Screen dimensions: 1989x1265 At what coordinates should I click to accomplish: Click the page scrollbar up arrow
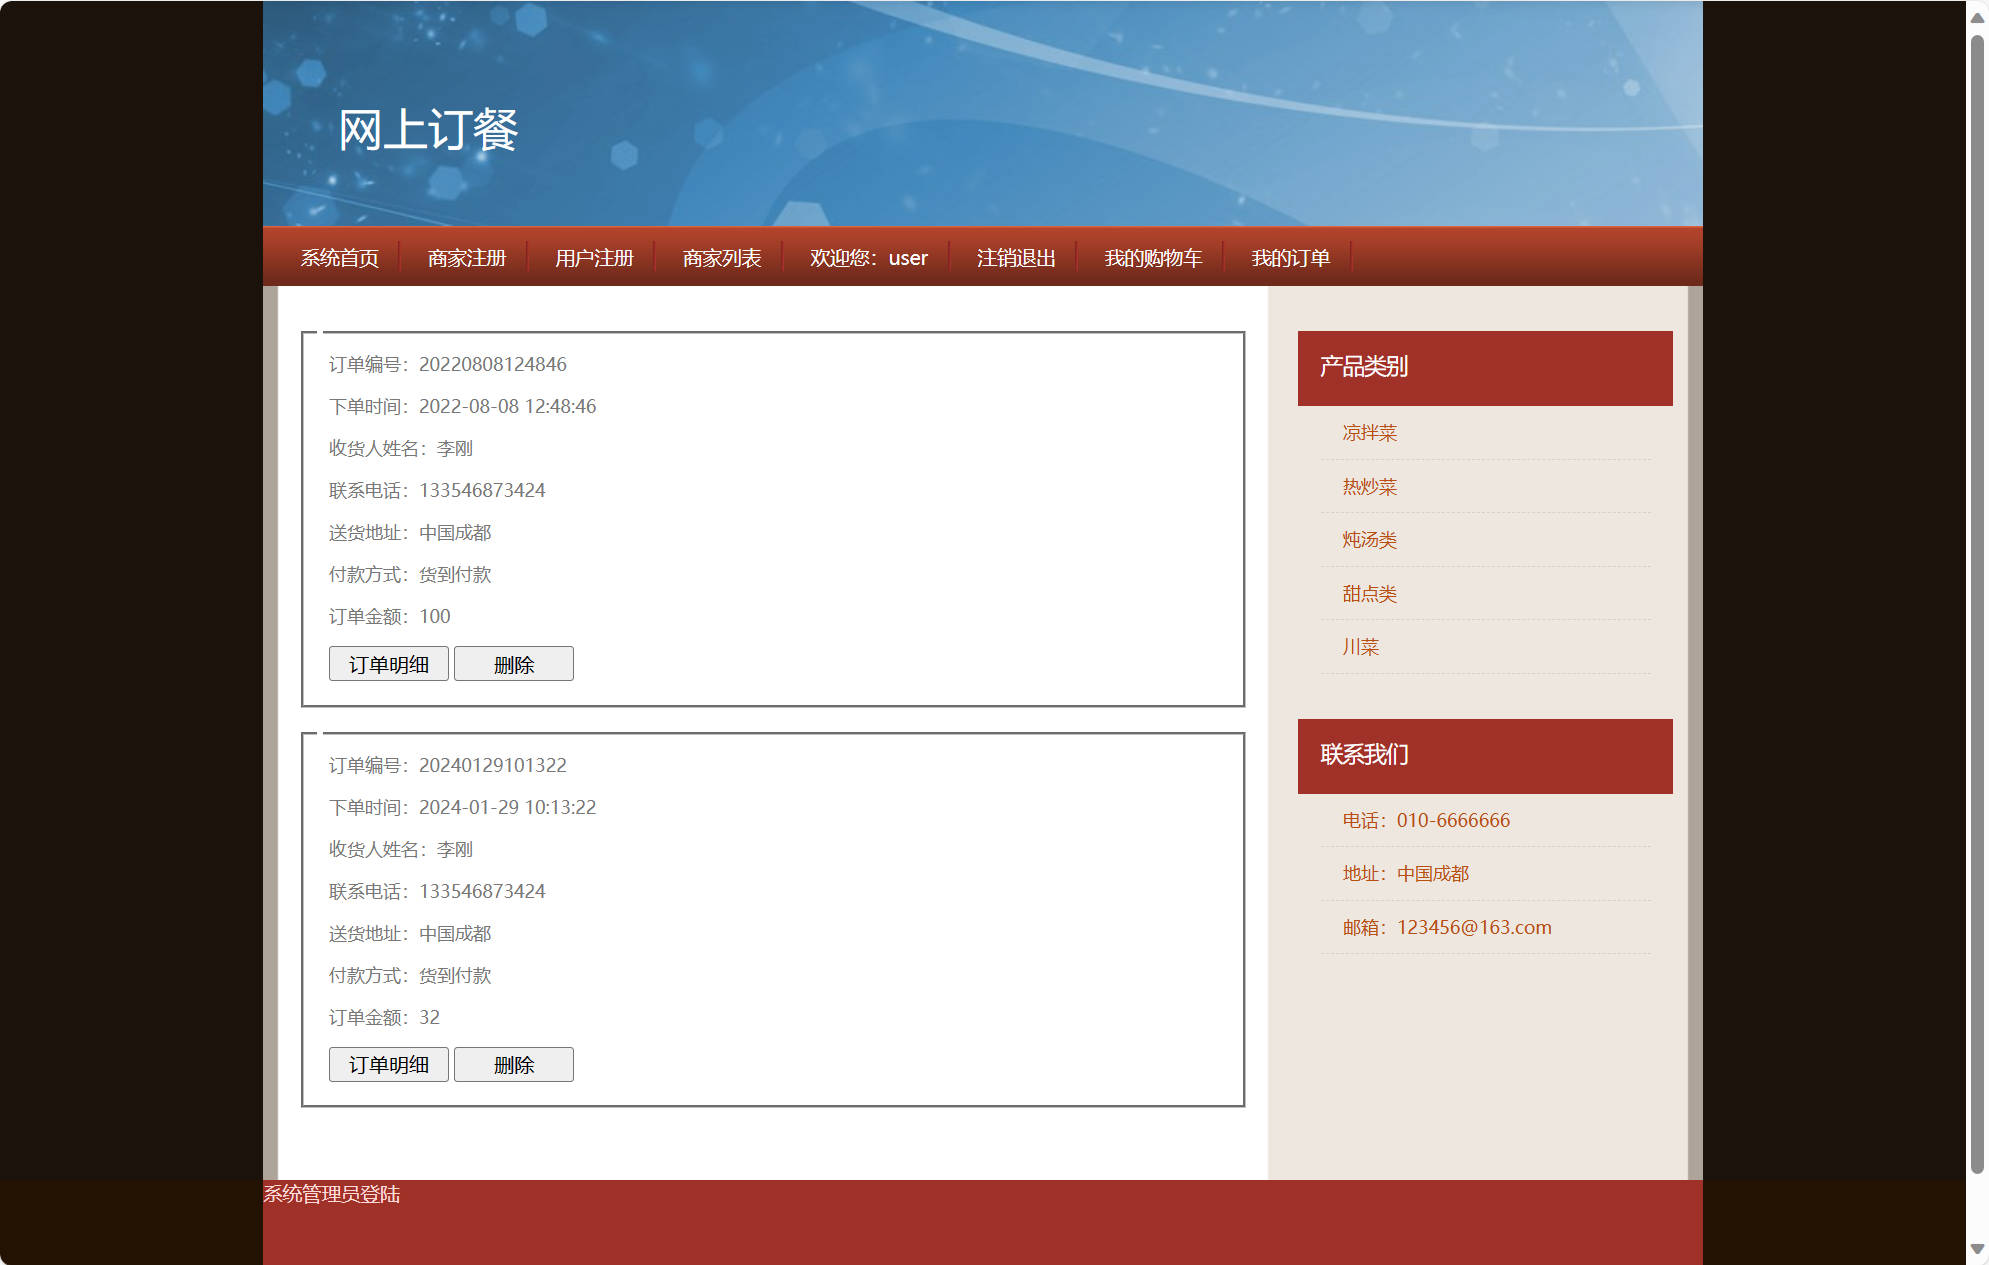coord(1976,17)
